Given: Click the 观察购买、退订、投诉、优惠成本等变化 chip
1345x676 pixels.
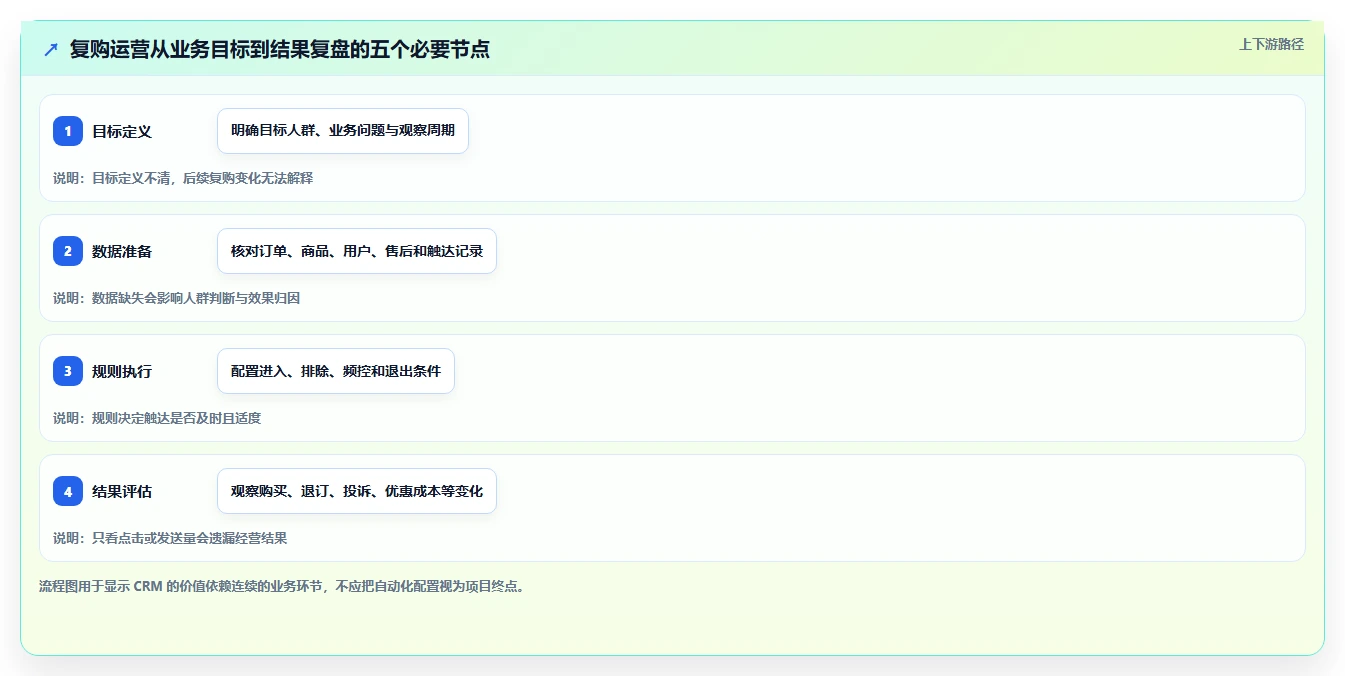Looking at the screenshot, I should point(357,491).
